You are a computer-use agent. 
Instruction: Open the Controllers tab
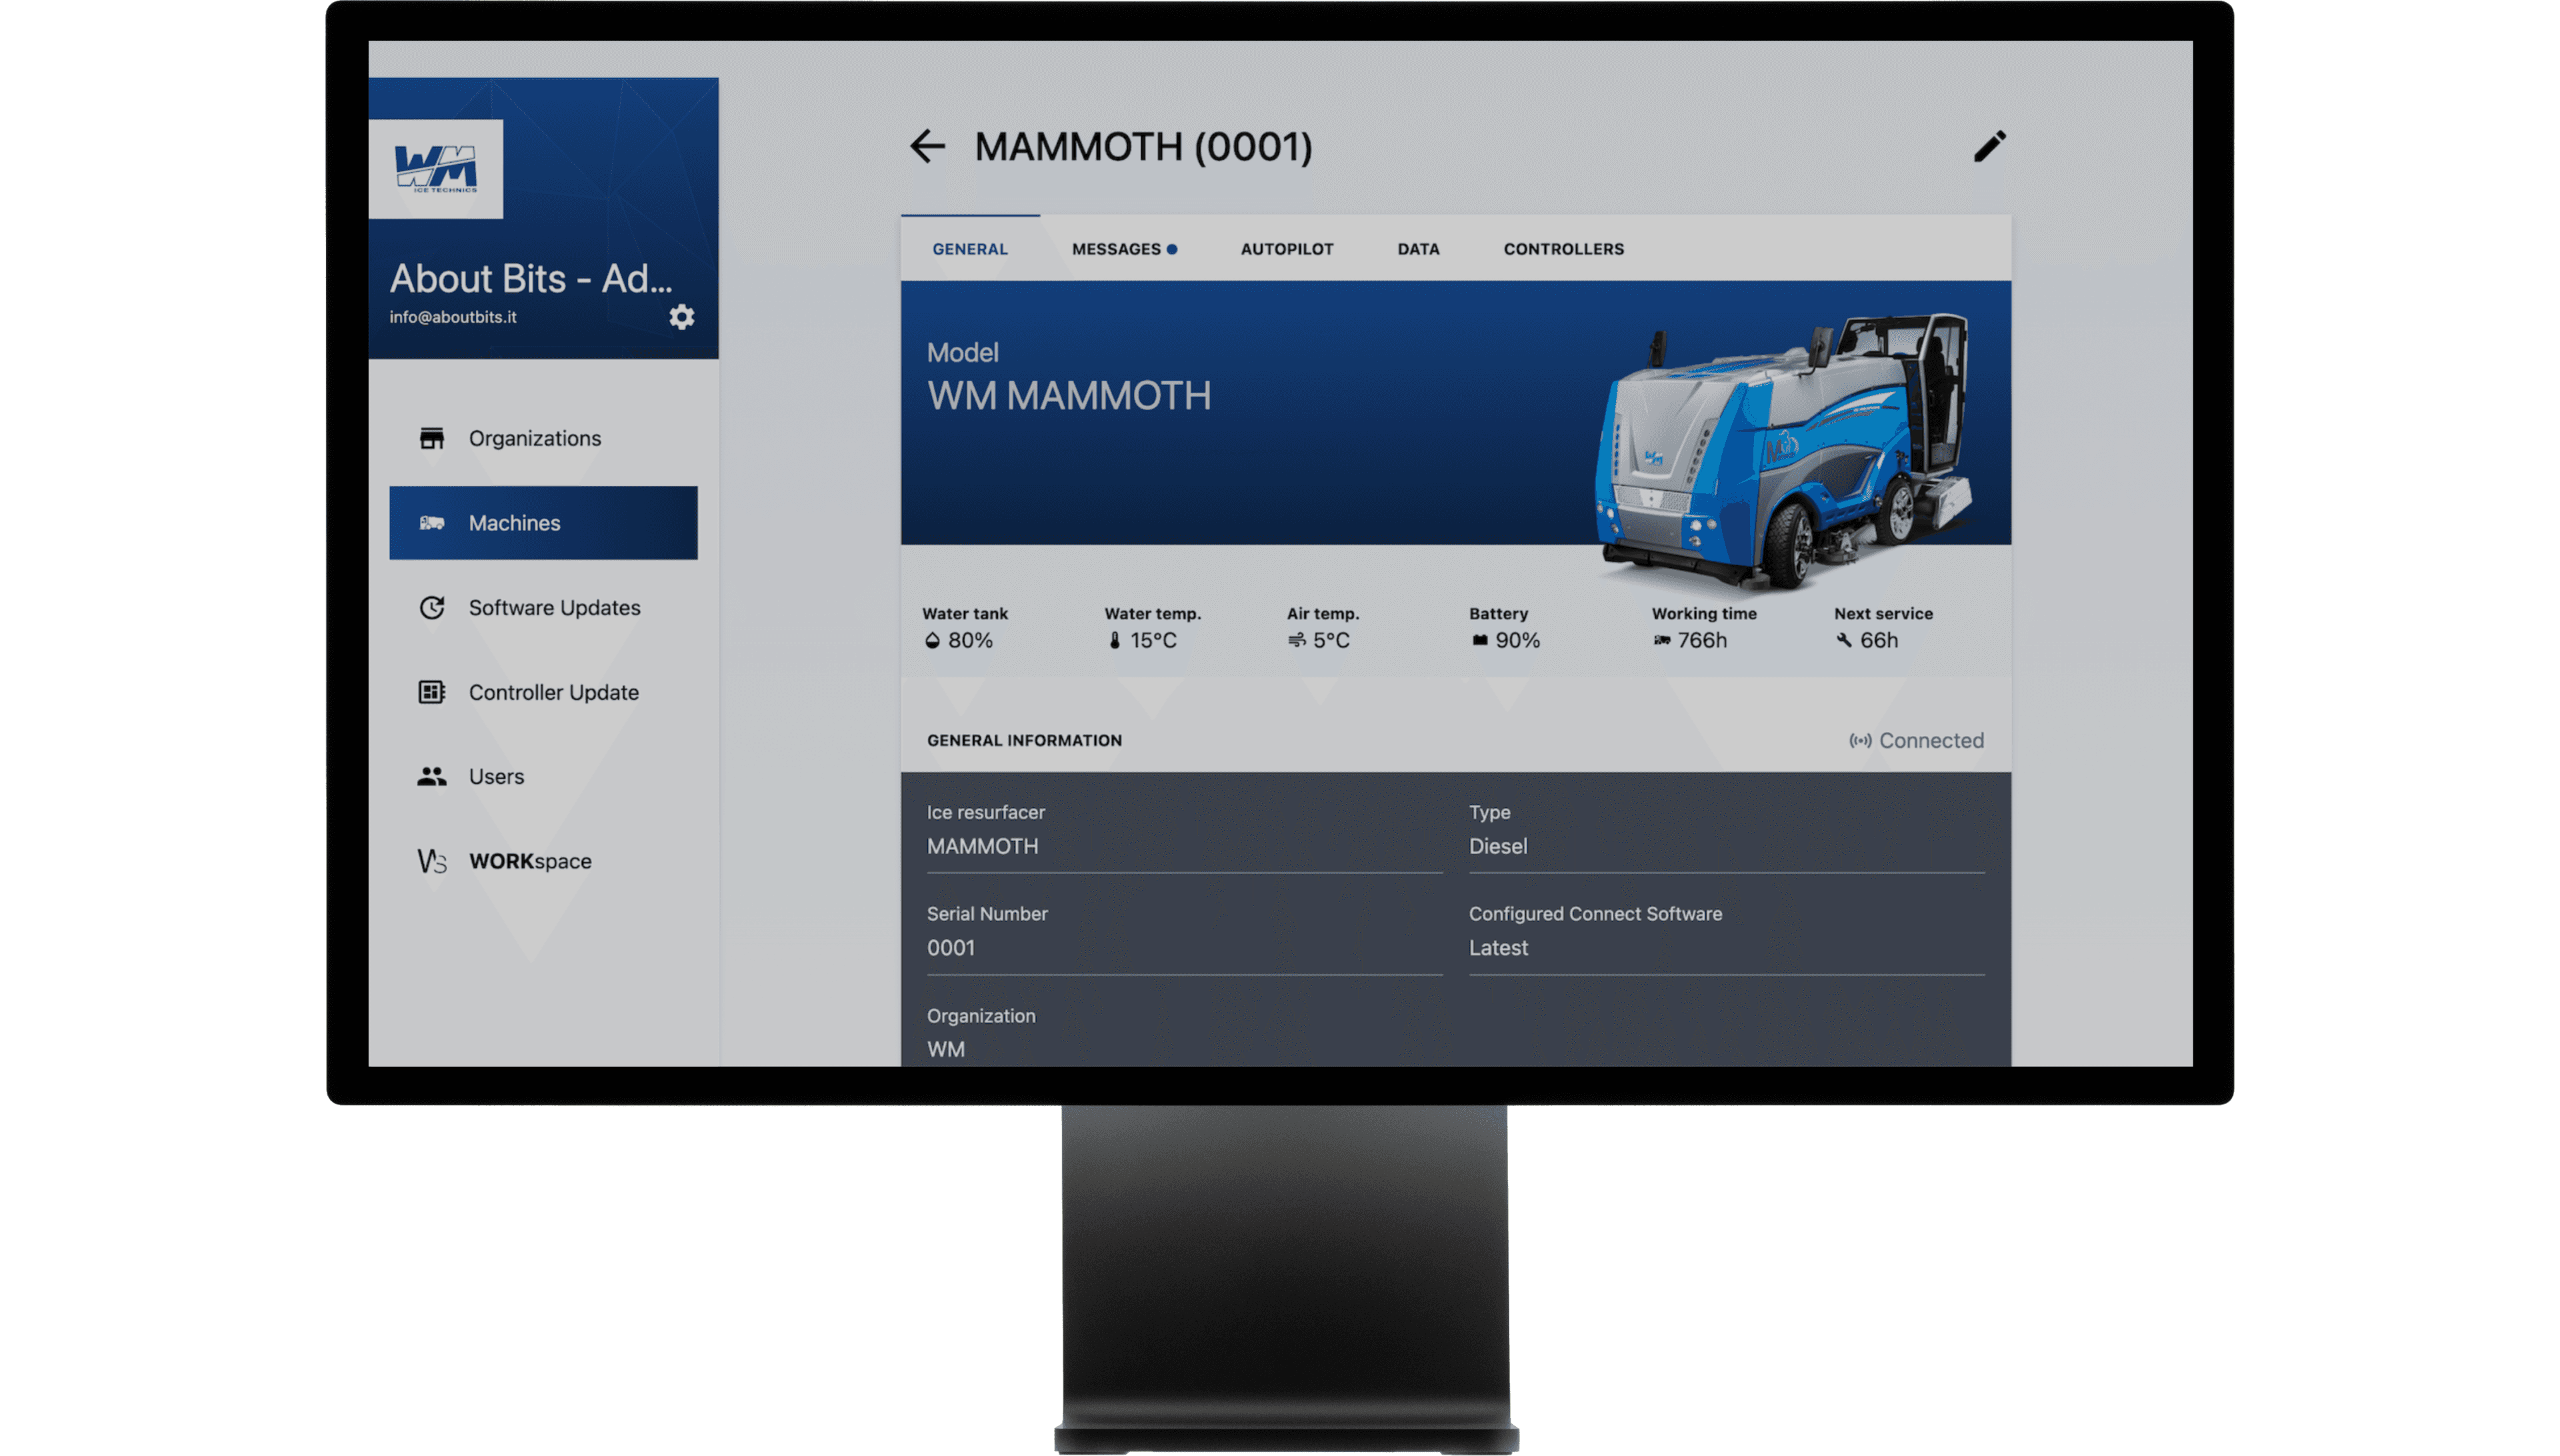pos(1563,249)
